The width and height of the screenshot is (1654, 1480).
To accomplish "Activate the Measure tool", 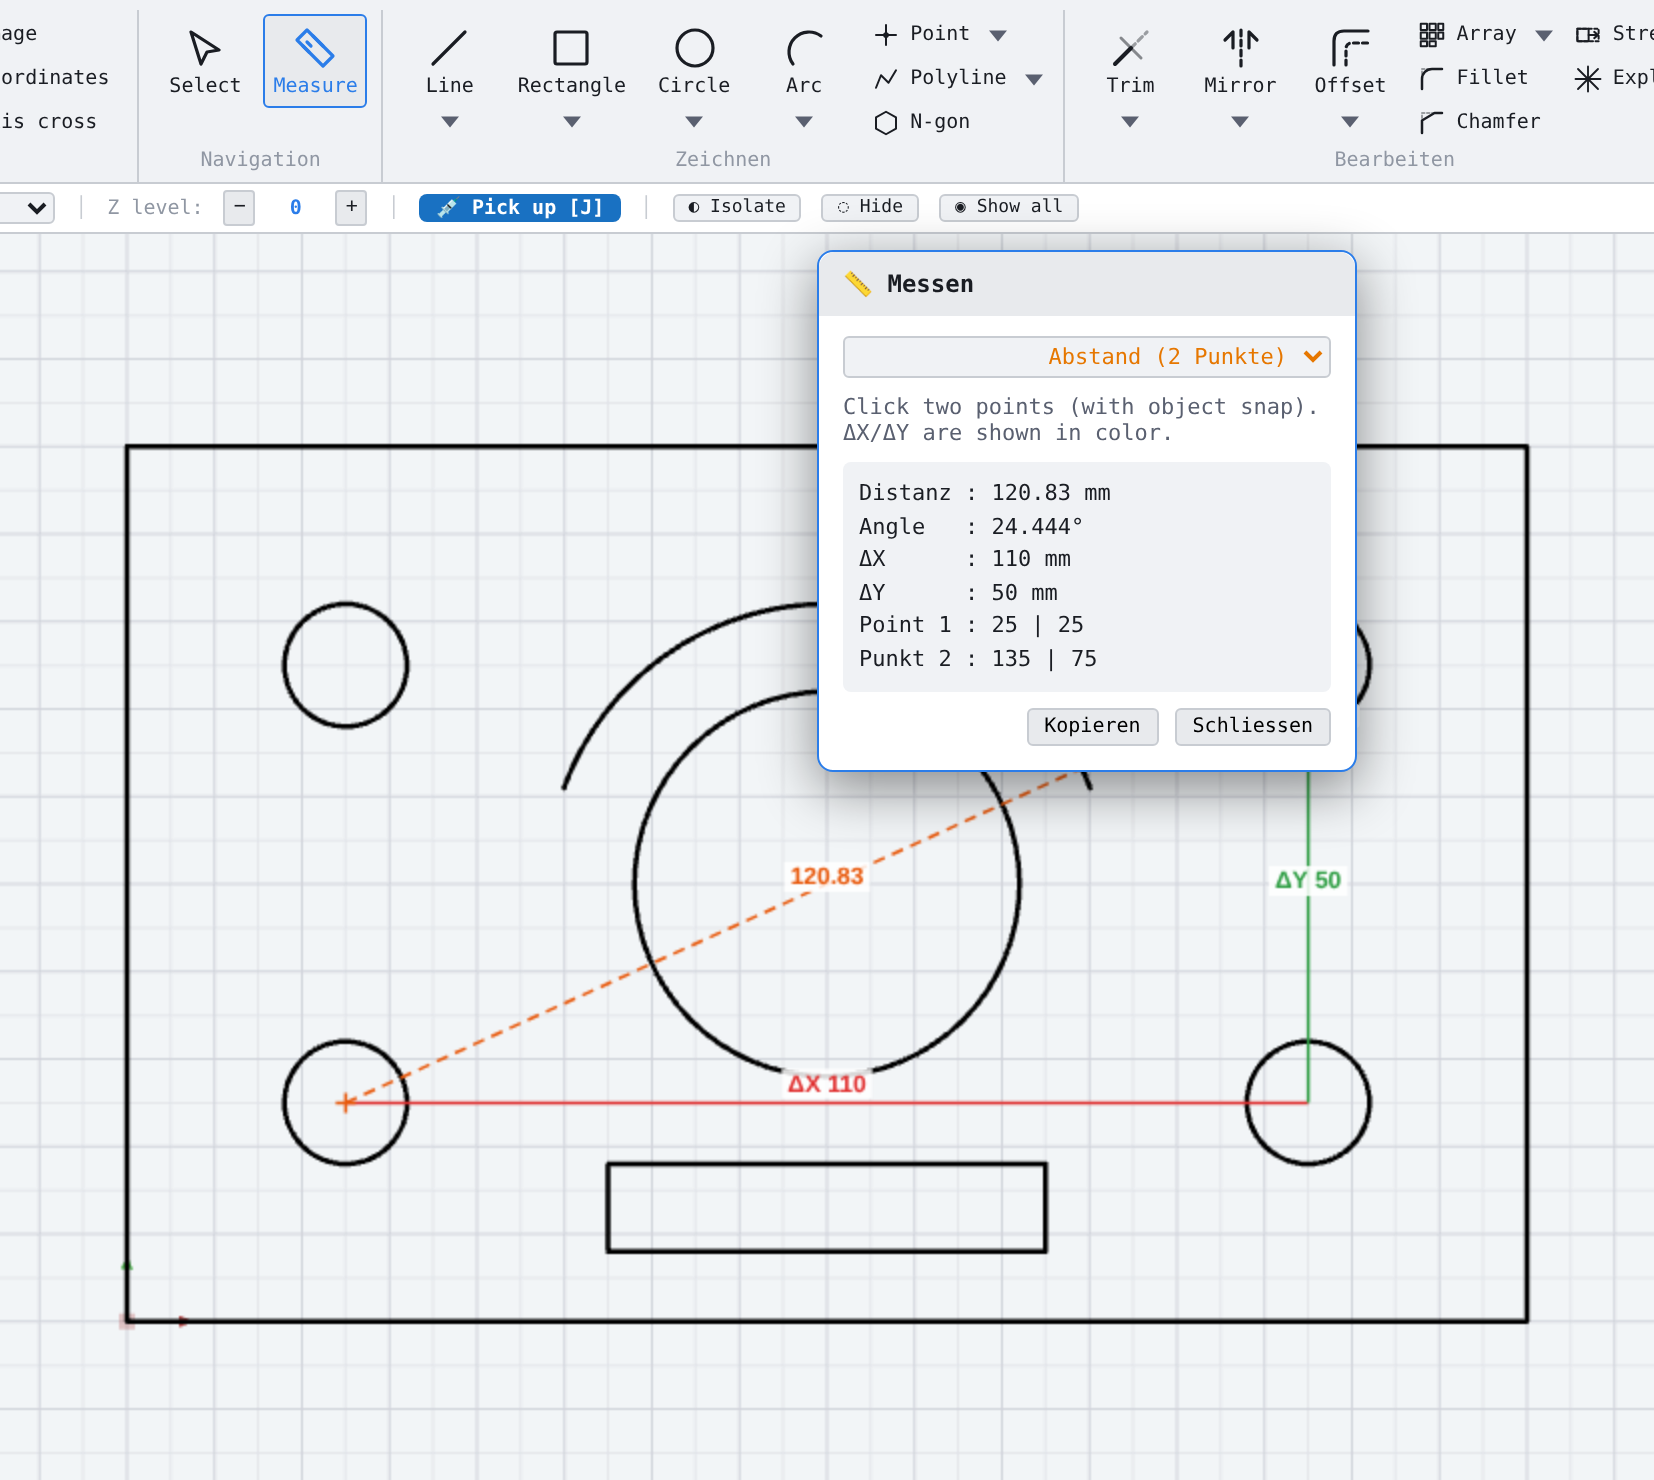I will click(x=315, y=61).
